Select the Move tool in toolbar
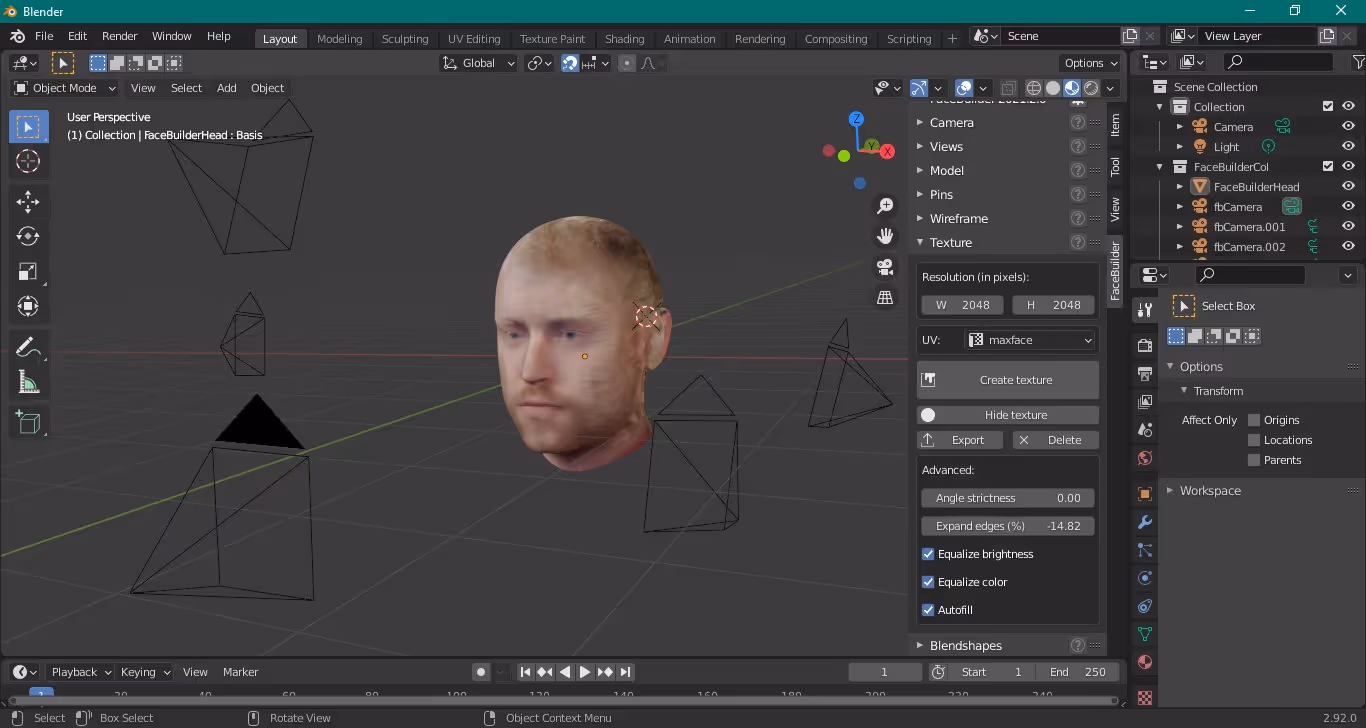 click(x=28, y=201)
